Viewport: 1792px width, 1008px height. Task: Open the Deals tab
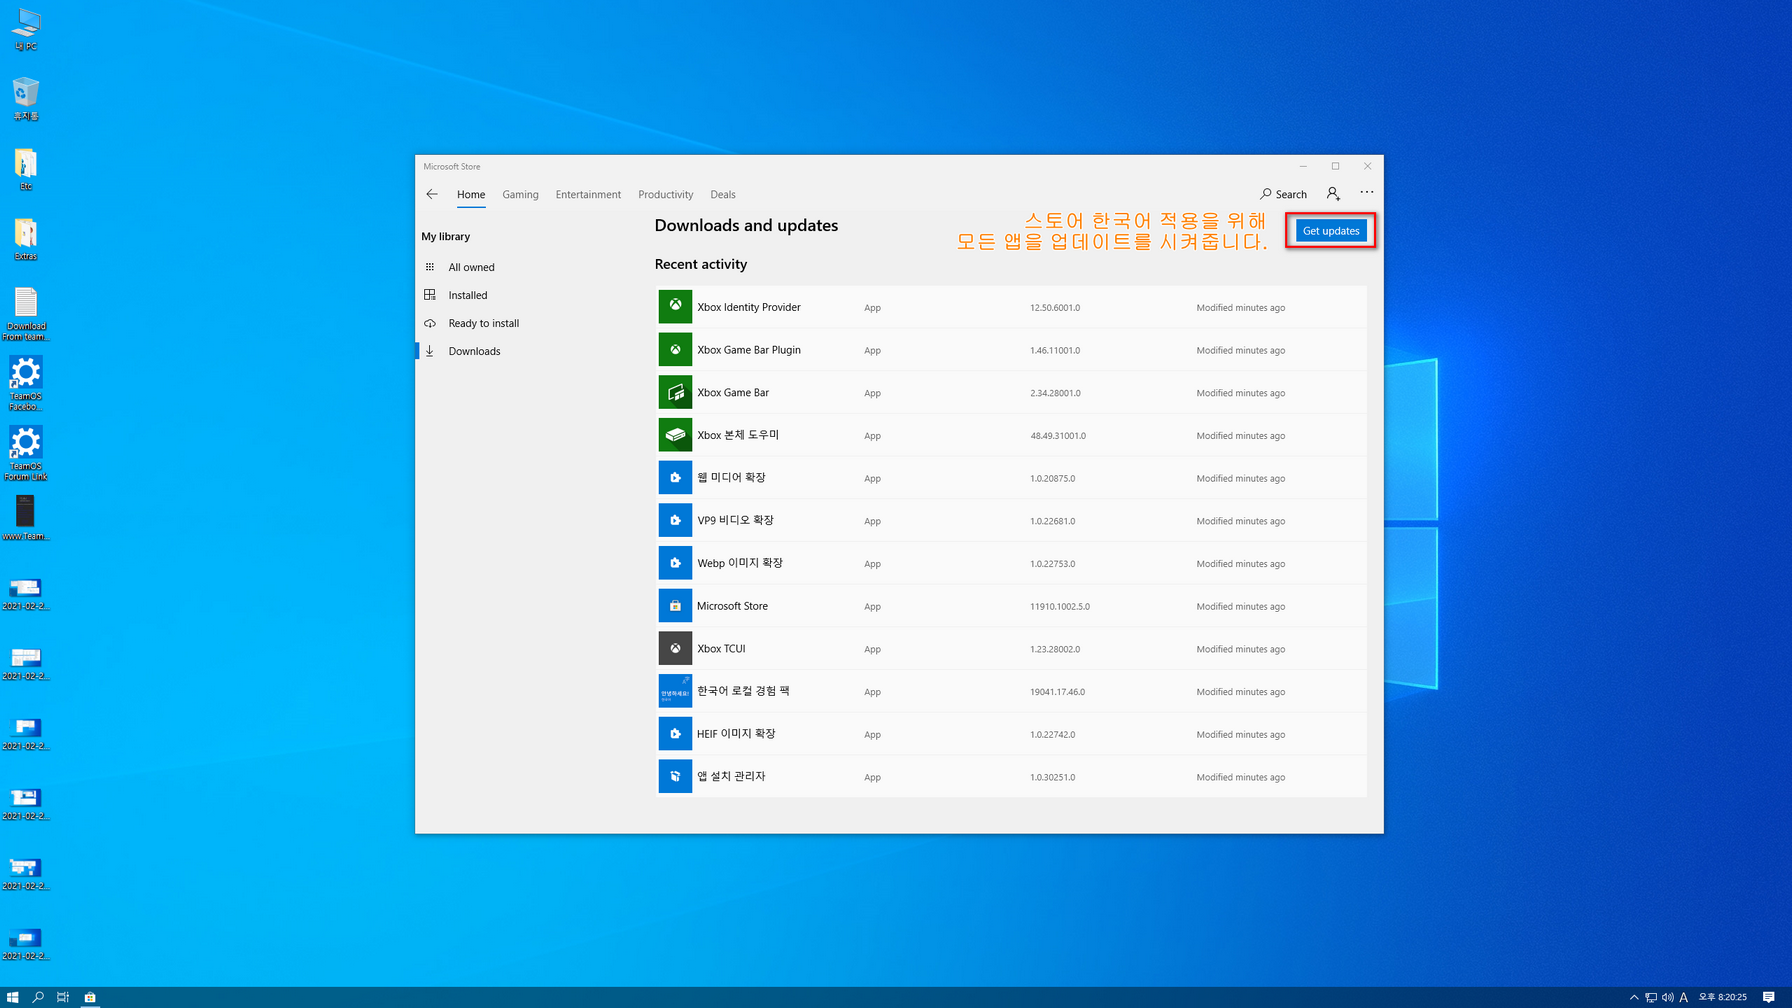pos(723,194)
